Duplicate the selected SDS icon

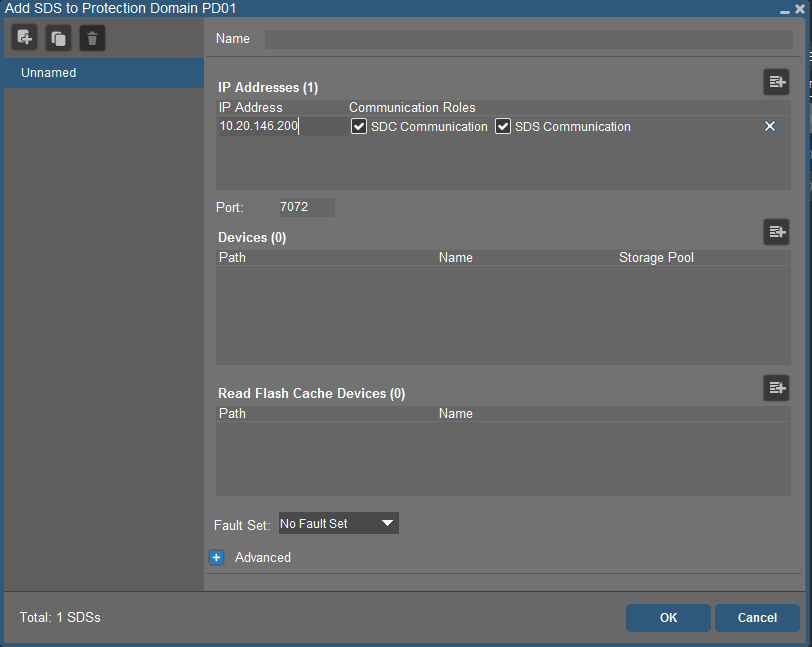pos(58,38)
